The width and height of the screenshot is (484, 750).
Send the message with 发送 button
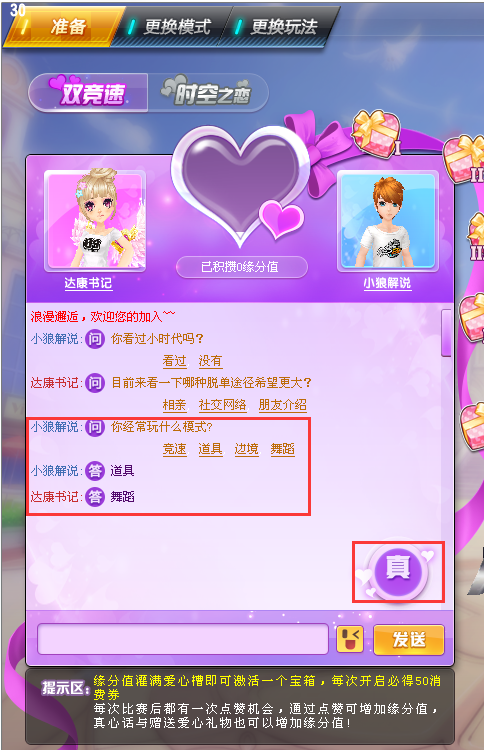409,640
